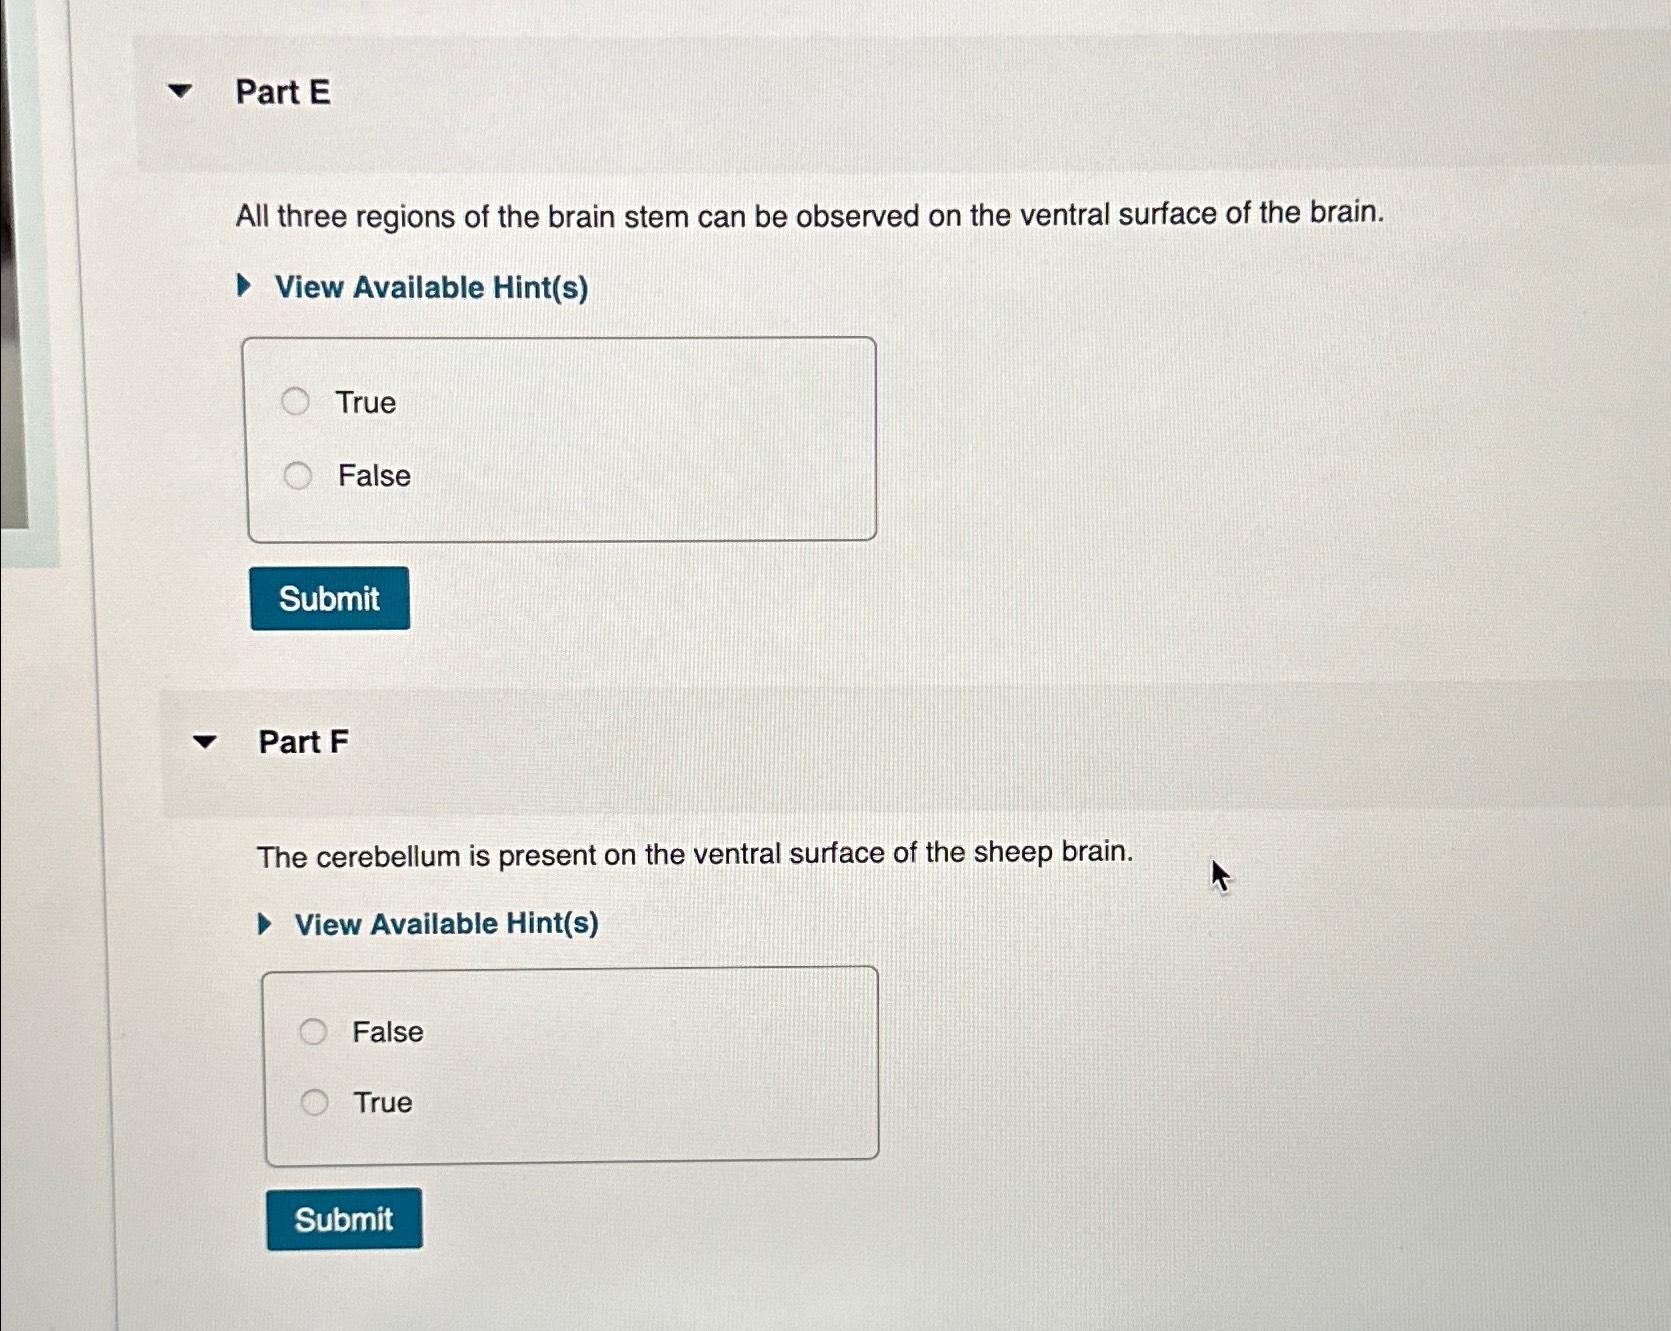This screenshot has width=1671, height=1331.
Task: Submit the answer for Part F
Action: tap(344, 1218)
